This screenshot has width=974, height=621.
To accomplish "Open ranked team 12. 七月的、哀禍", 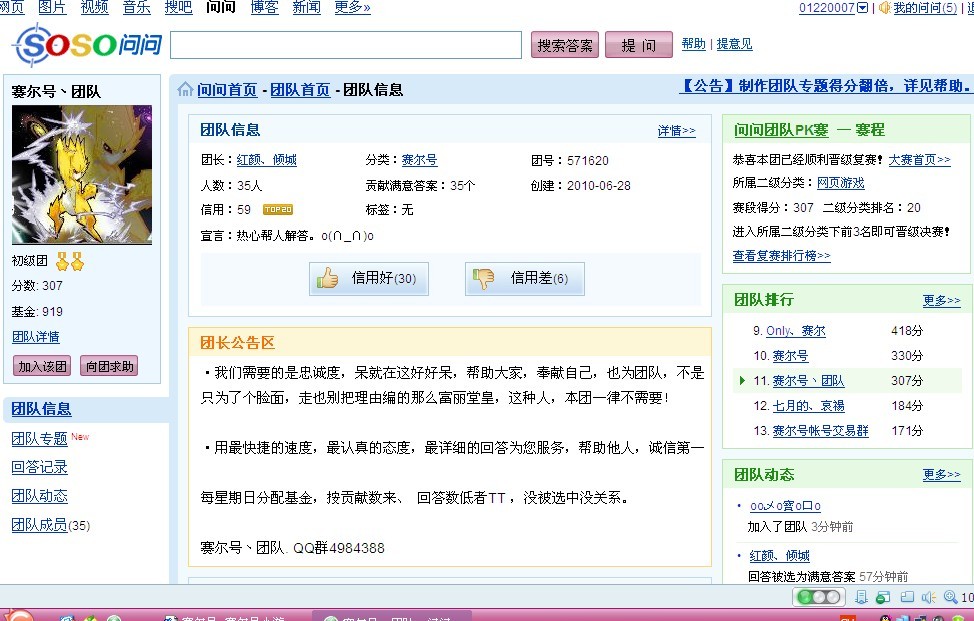I will pyautogui.click(x=808, y=406).
